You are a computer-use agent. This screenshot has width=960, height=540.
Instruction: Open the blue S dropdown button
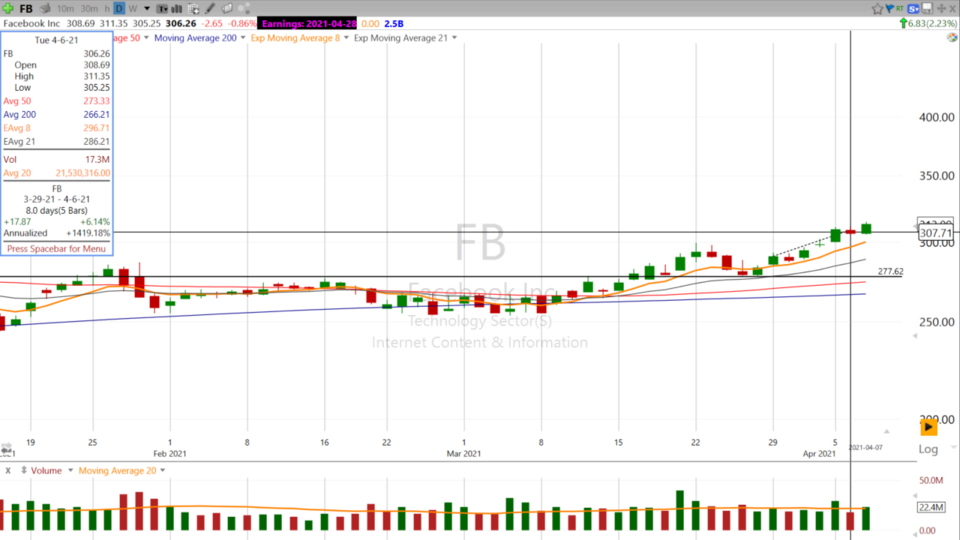tap(913, 9)
